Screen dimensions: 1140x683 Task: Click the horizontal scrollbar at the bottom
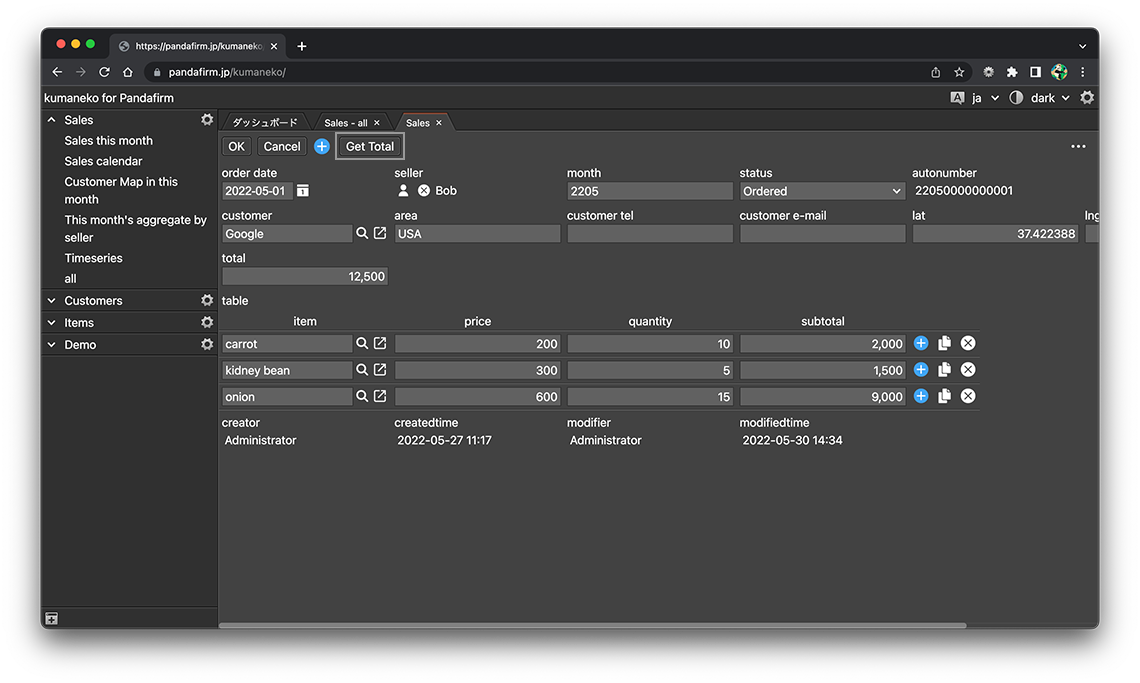point(592,626)
